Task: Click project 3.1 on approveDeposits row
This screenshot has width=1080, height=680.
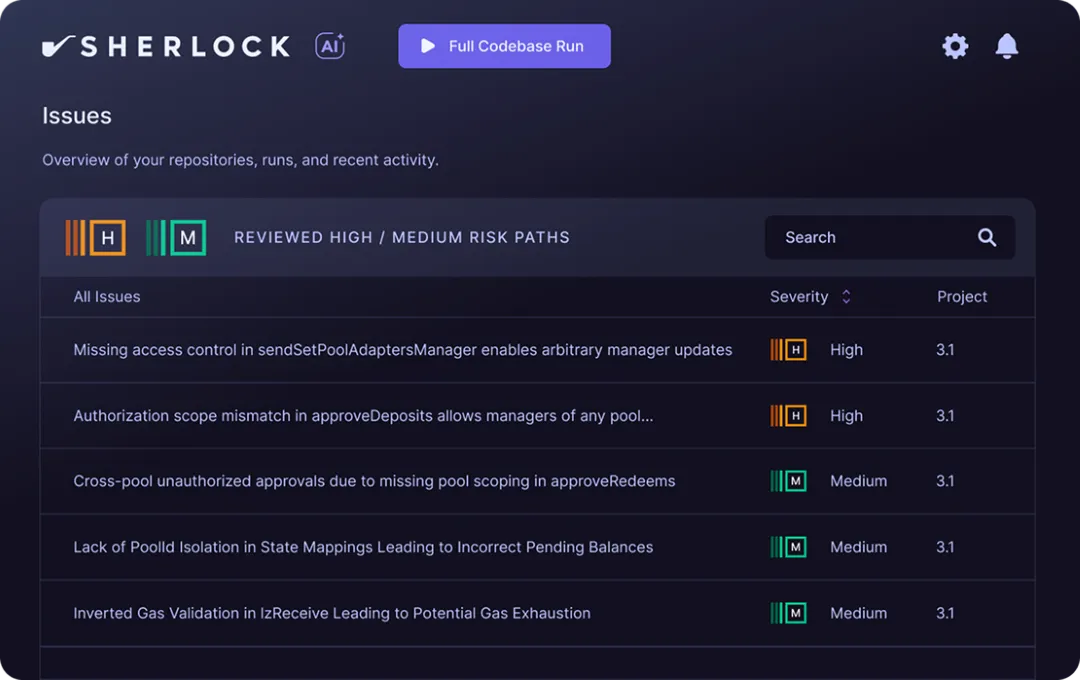Action: 945,416
